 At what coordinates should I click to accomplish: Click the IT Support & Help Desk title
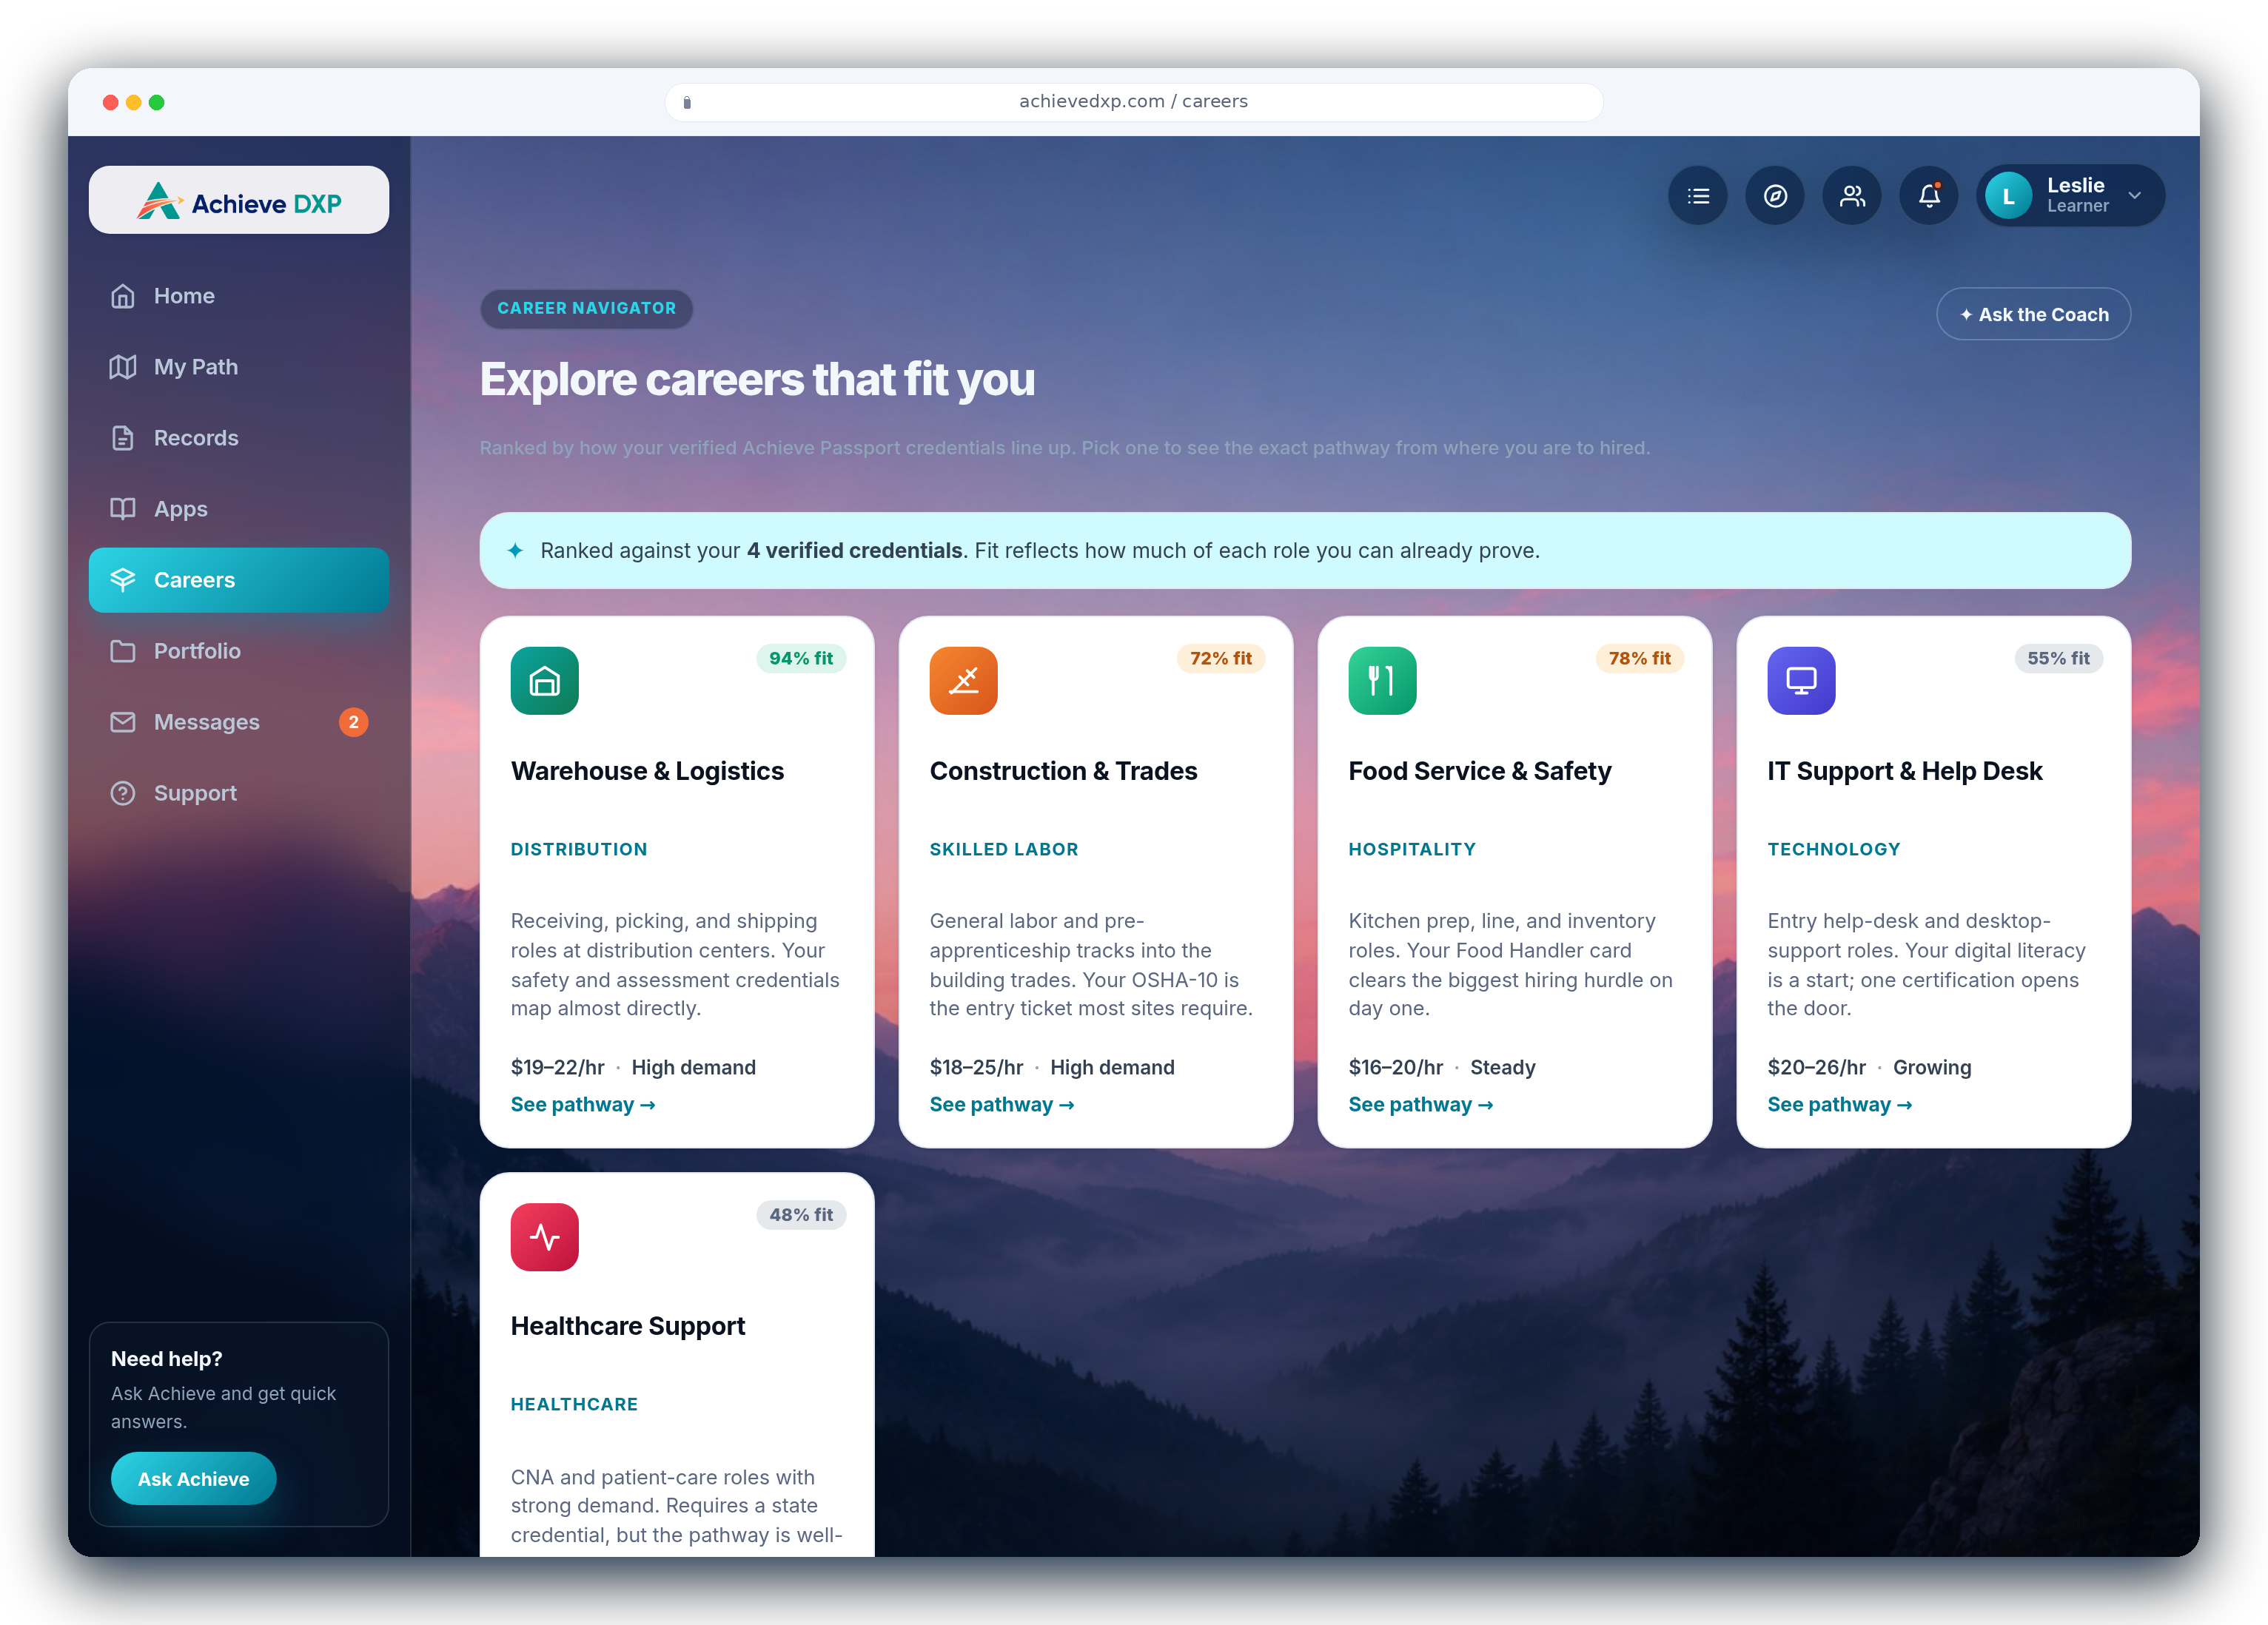[1904, 771]
